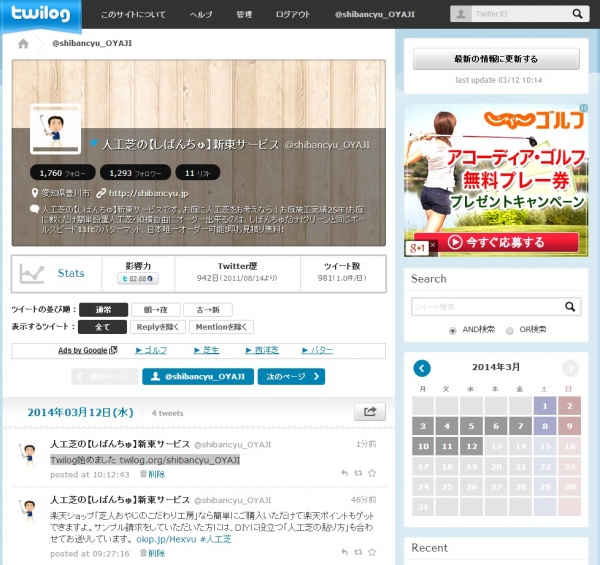Open @shibancyu_OYAJI in top navigation
The height and width of the screenshot is (565, 600).
(x=375, y=15)
